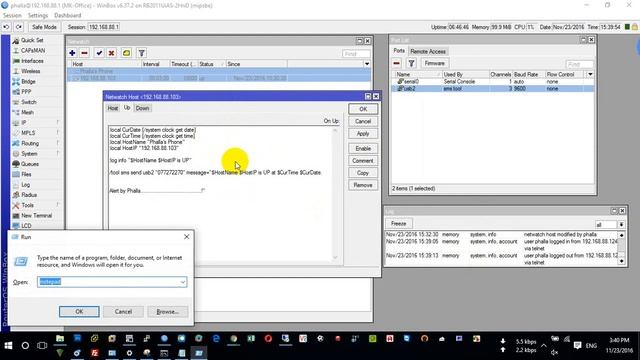Open Quick Set in sidebar
640x360 pixels.
click(x=32, y=40)
